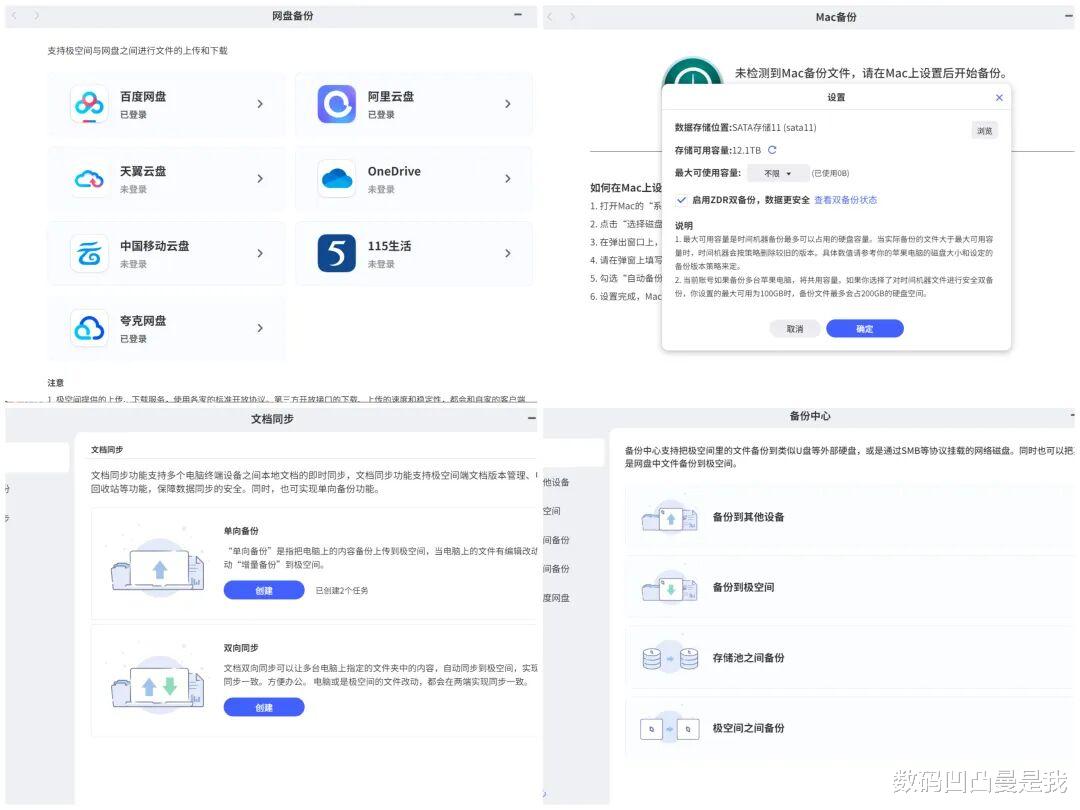
Task: Expand the 中国移动云盘 row chevron
Action: point(260,253)
